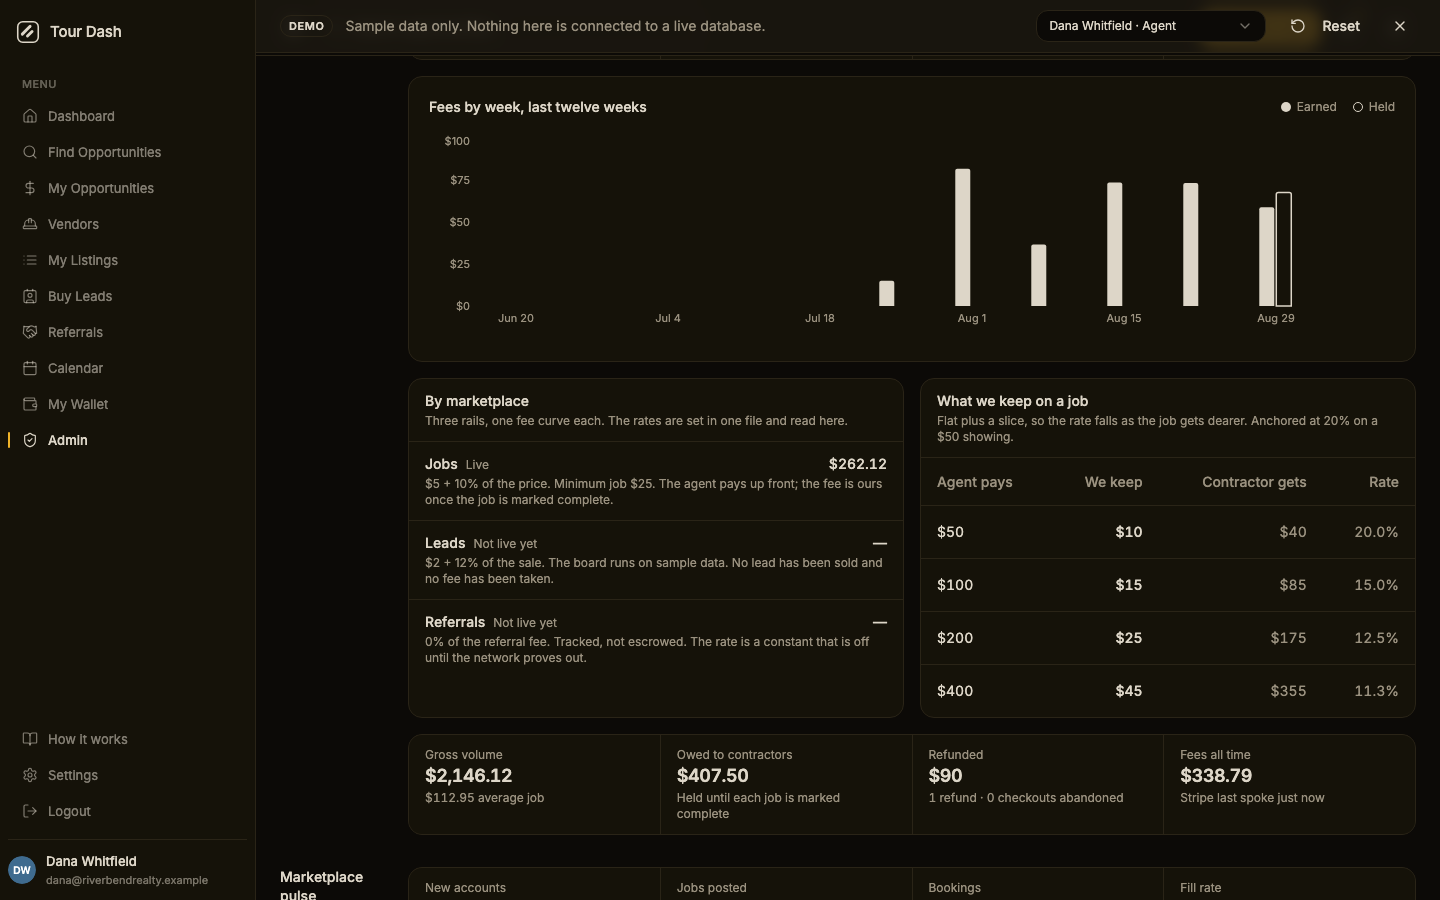This screenshot has height=900, width=1440.
Task: Click the Aug 1 week bar
Action: 963,237
